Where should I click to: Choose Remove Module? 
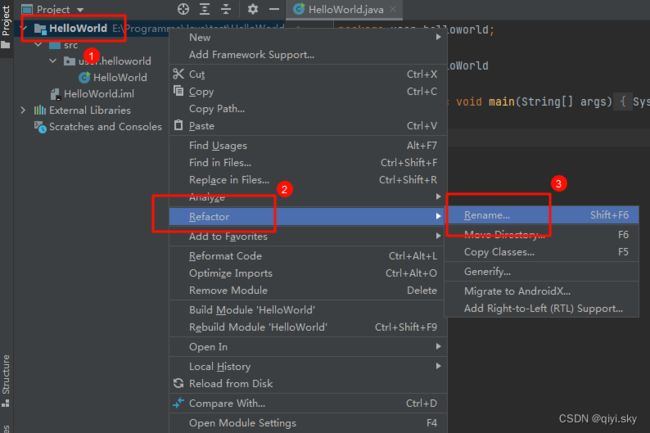pos(308,290)
